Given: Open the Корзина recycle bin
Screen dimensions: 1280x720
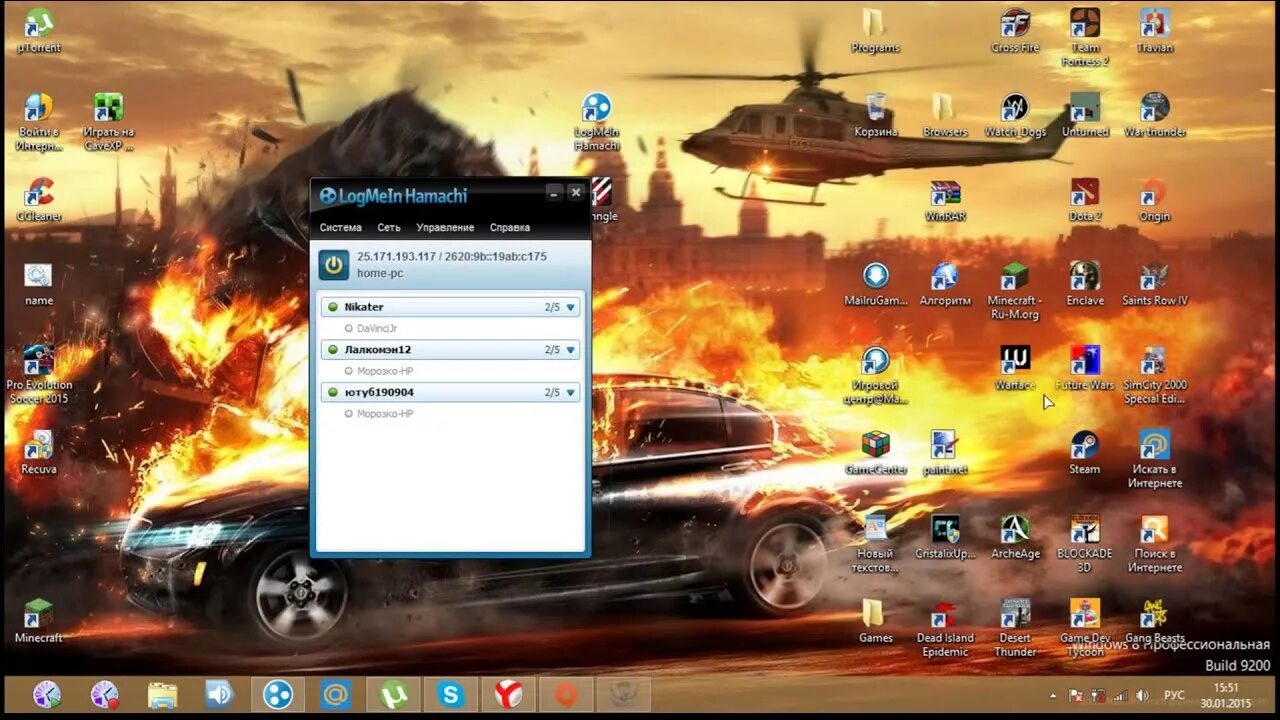Looking at the screenshot, I should click(x=875, y=114).
